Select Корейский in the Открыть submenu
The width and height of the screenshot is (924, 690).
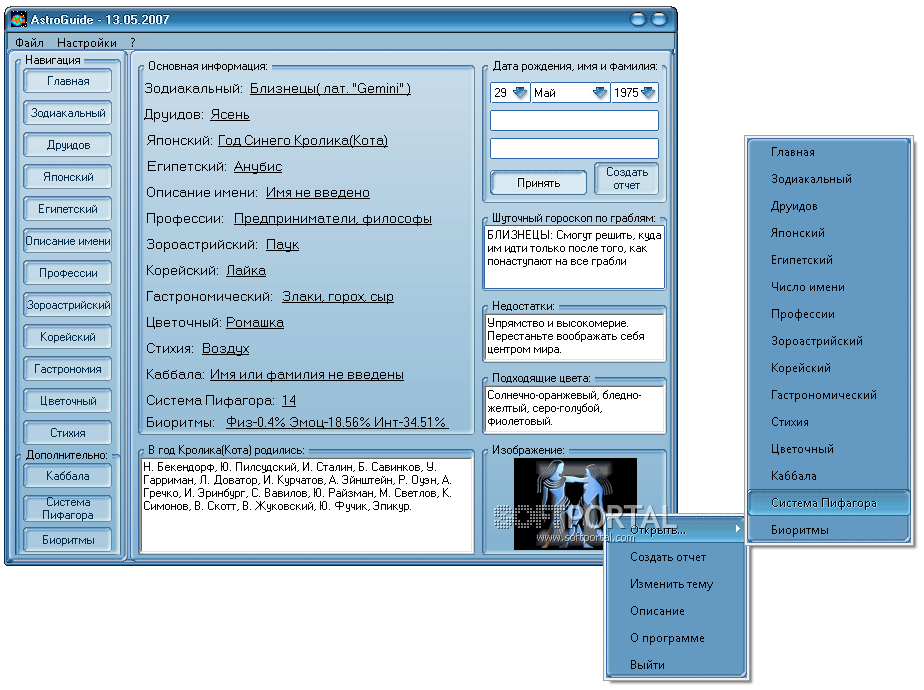829,368
